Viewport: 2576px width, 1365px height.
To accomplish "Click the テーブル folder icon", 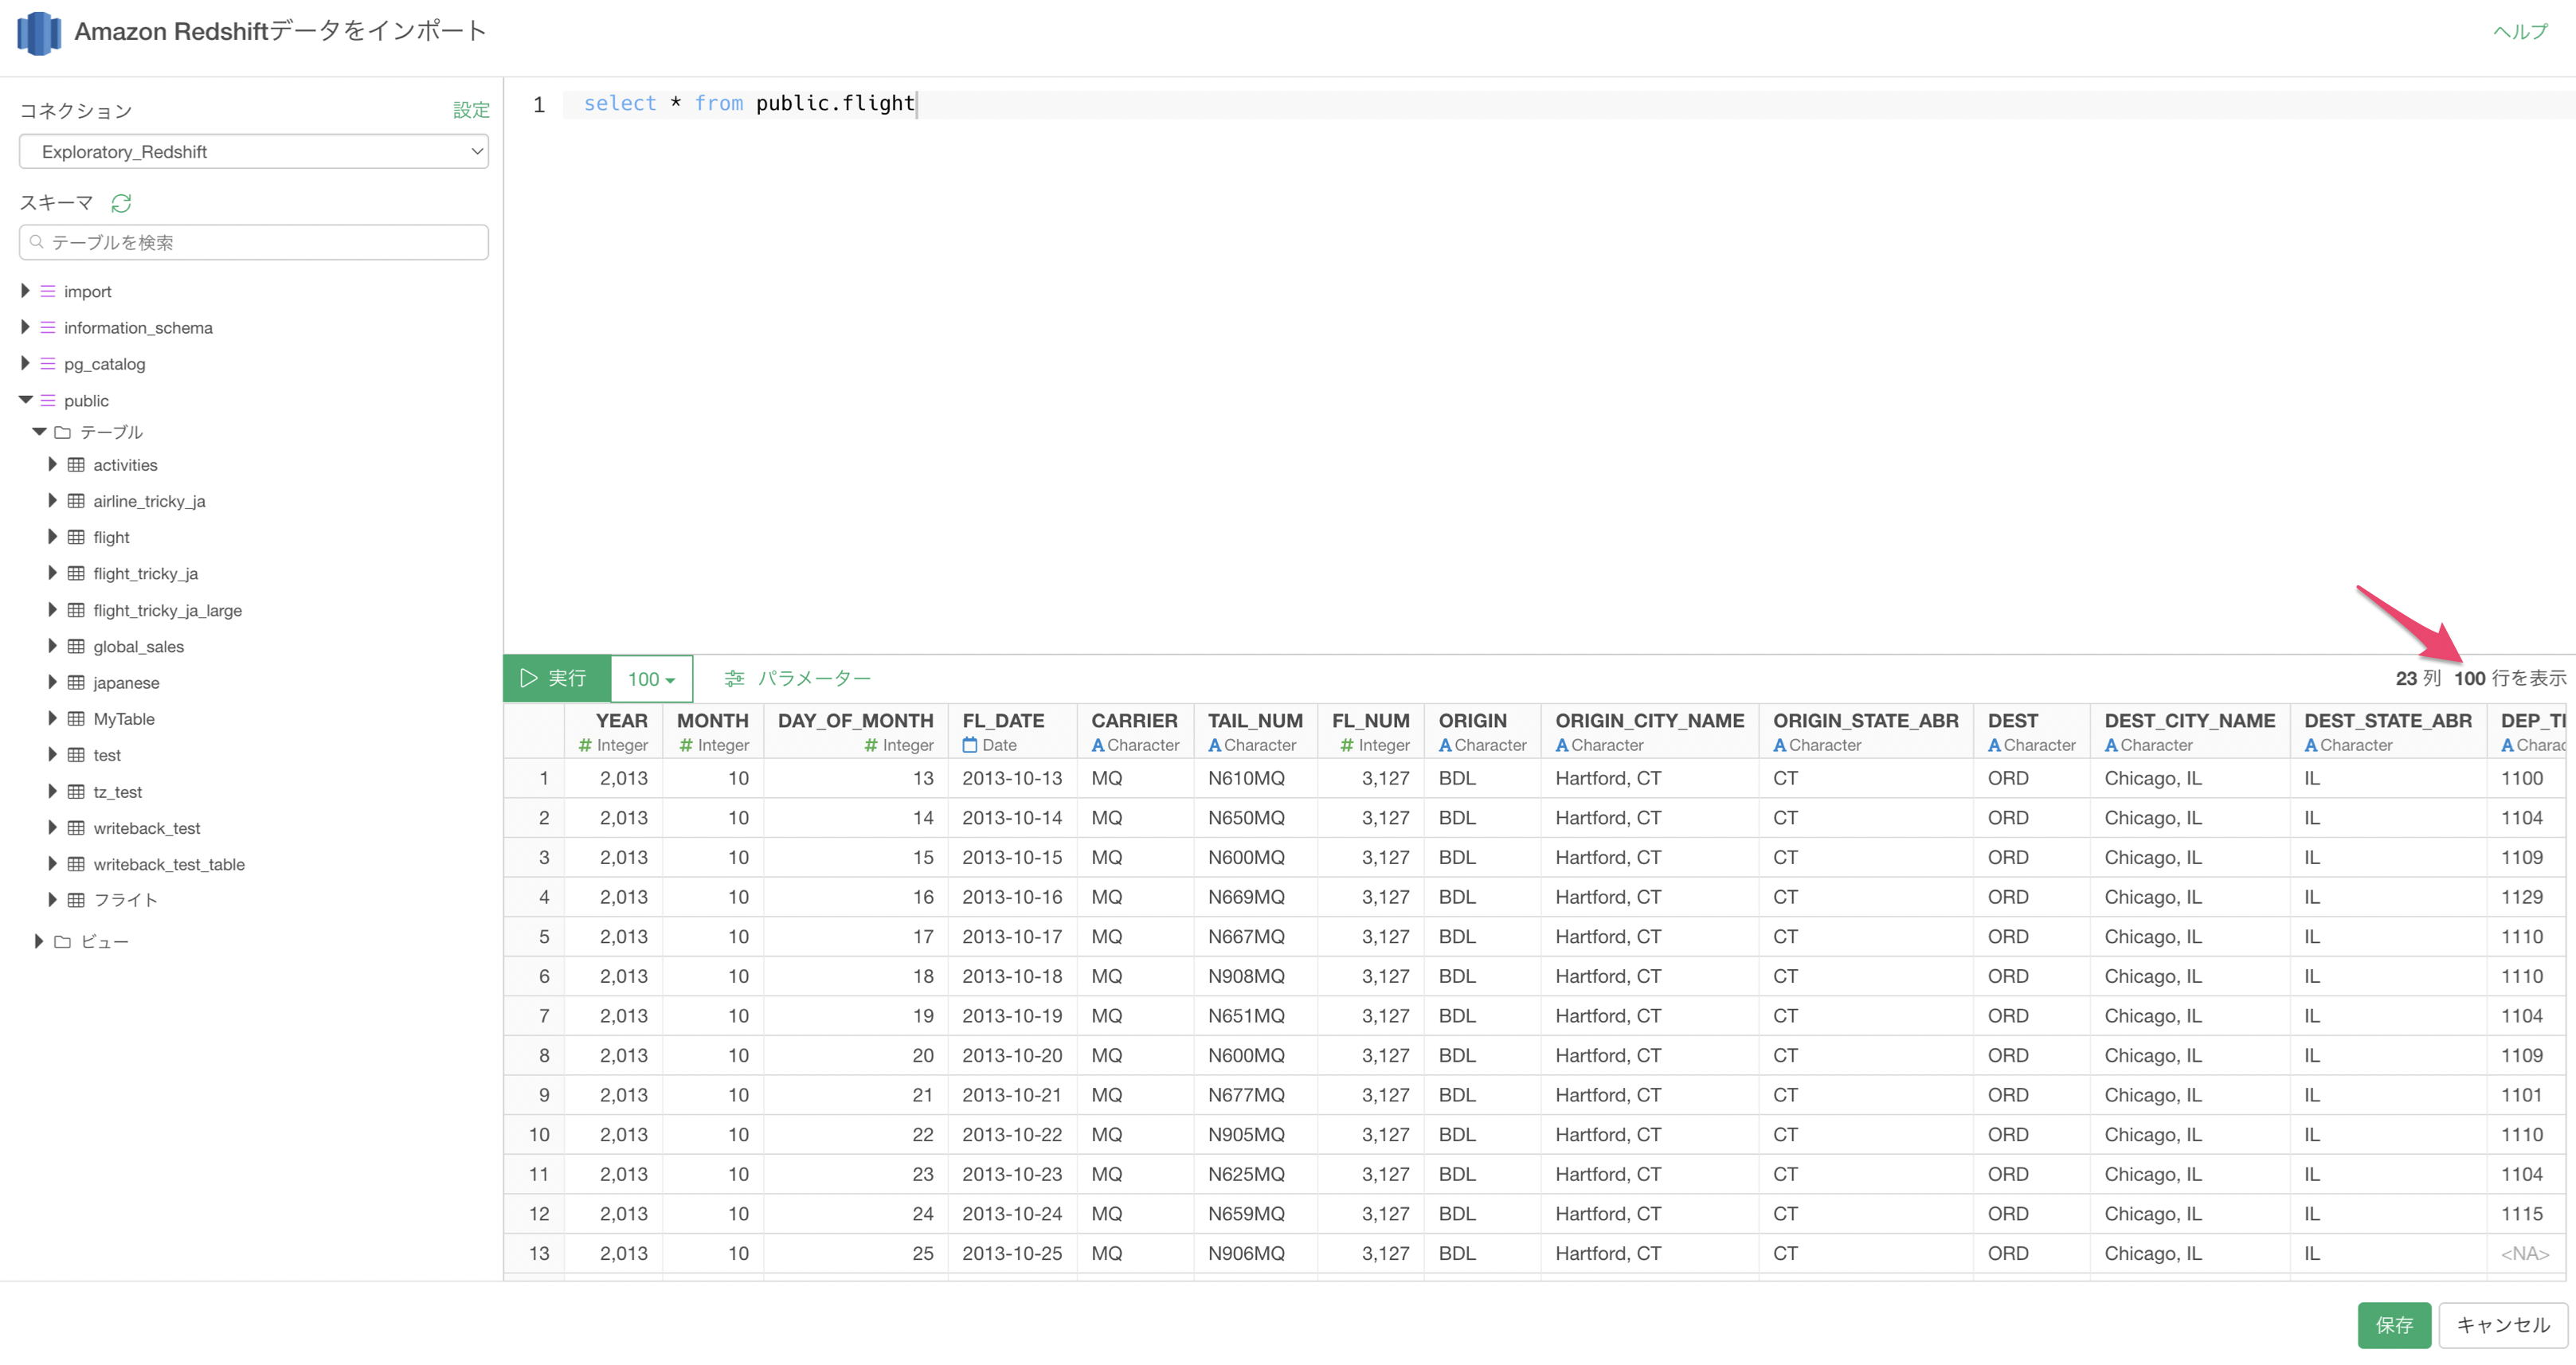I will tap(62, 432).
